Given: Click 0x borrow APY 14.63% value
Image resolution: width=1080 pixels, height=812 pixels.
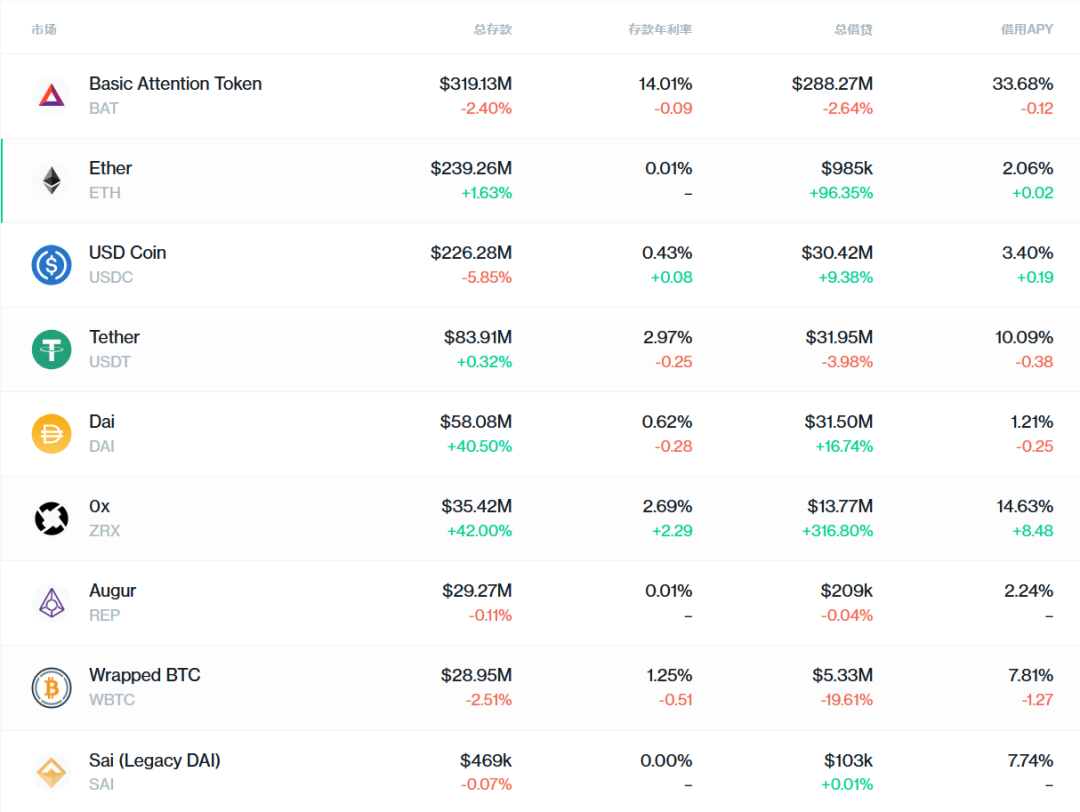Looking at the screenshot, I should (x=1024, y=507).
